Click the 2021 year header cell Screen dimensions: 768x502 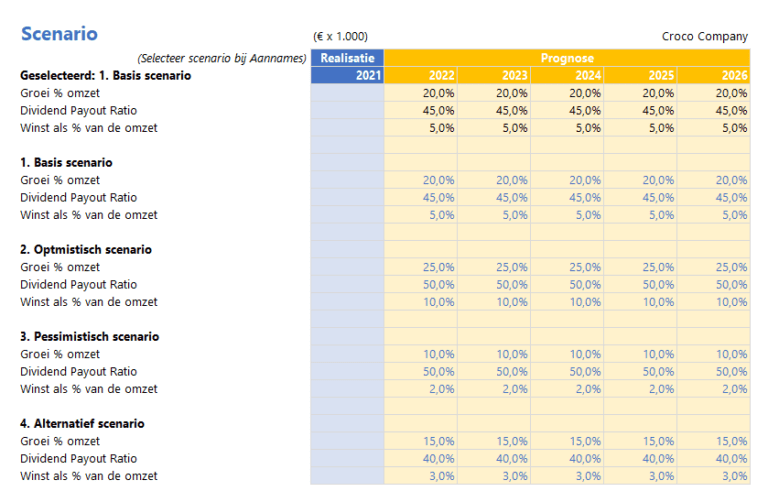coord(347,75)
